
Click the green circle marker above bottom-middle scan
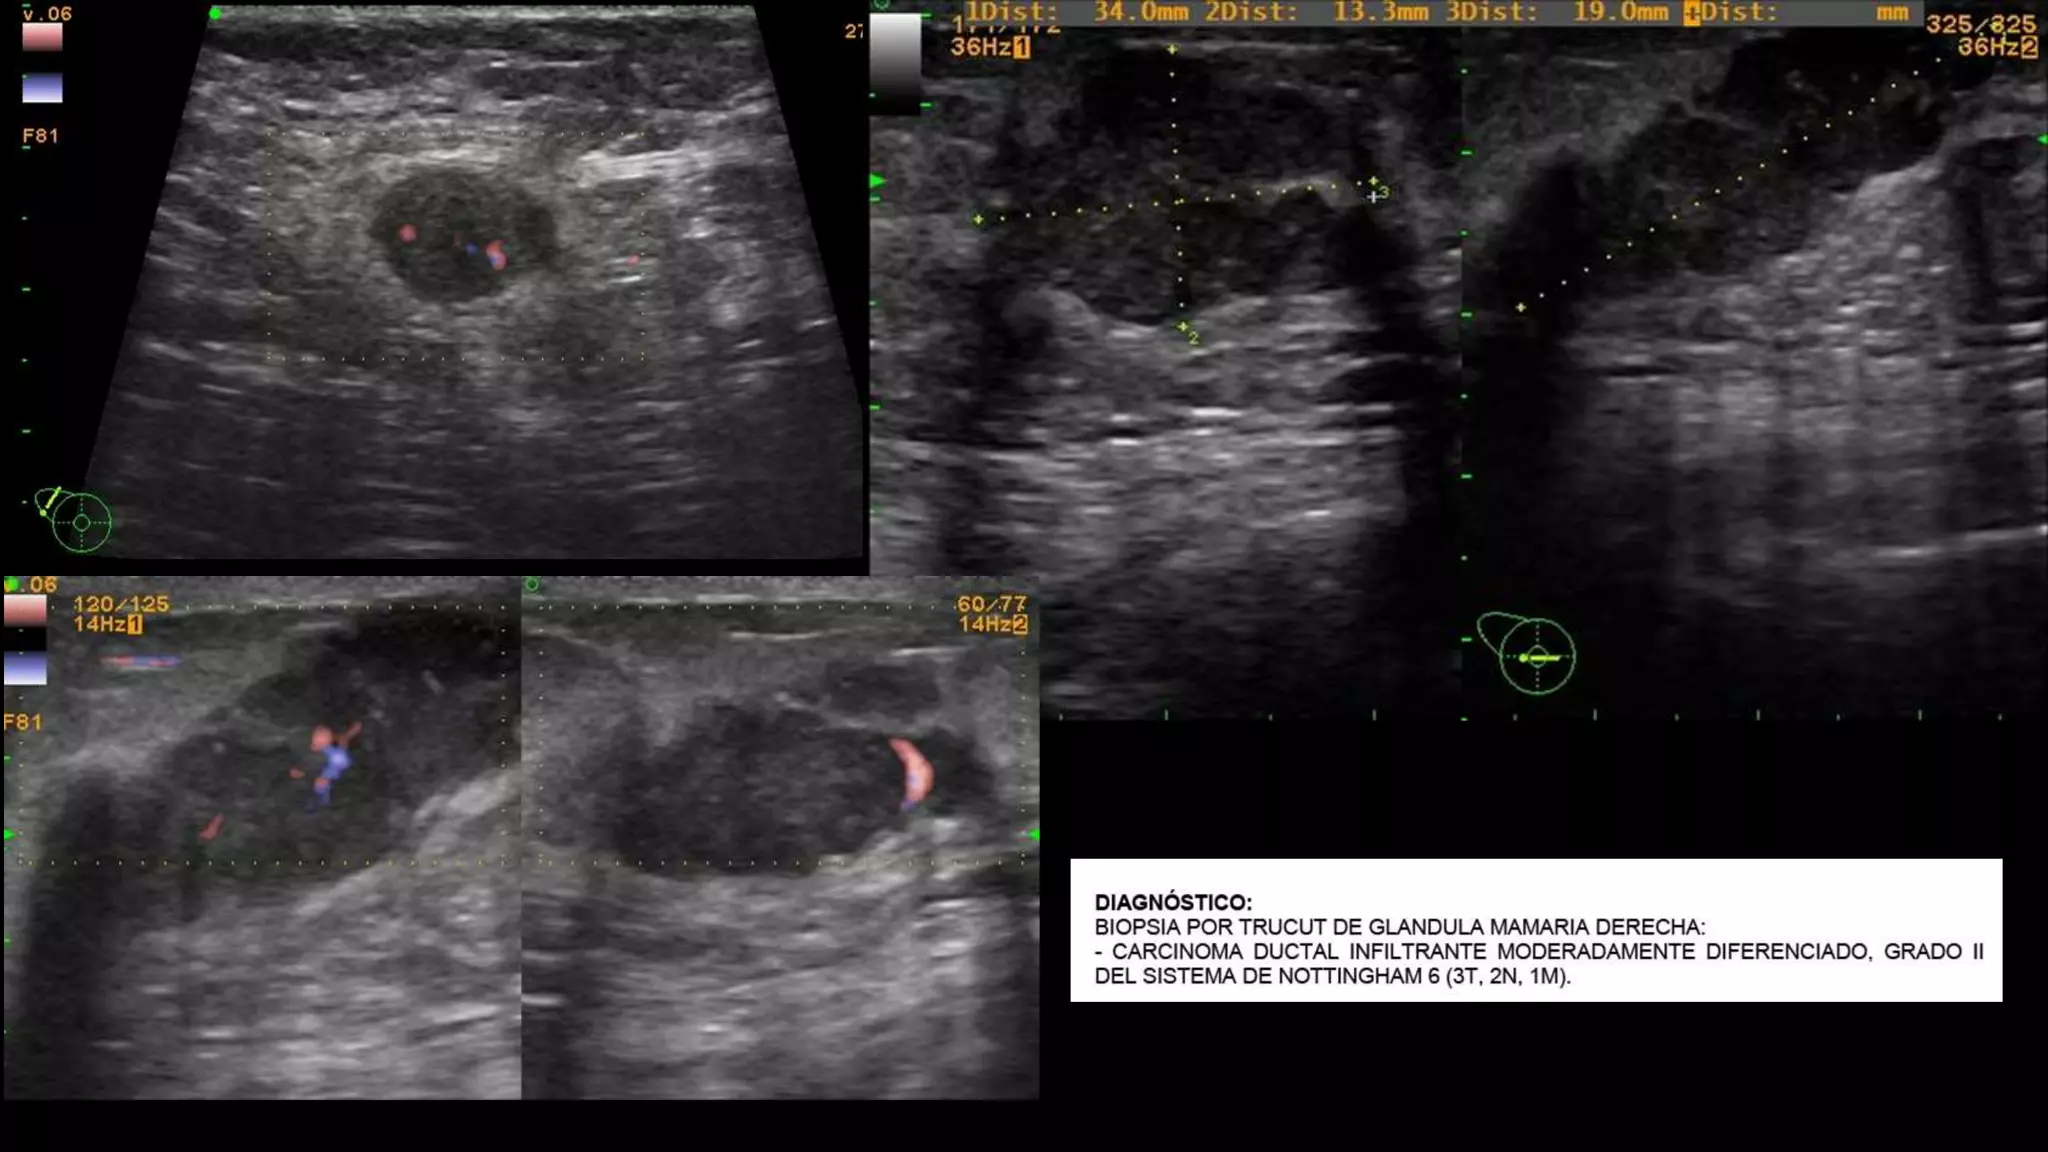tap(532, 585)
